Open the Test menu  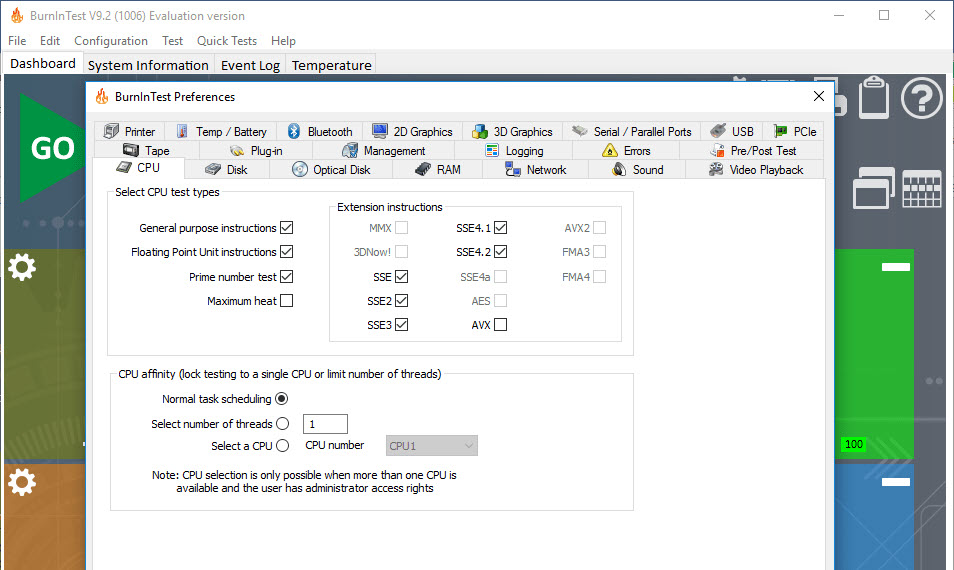point(172,41)
